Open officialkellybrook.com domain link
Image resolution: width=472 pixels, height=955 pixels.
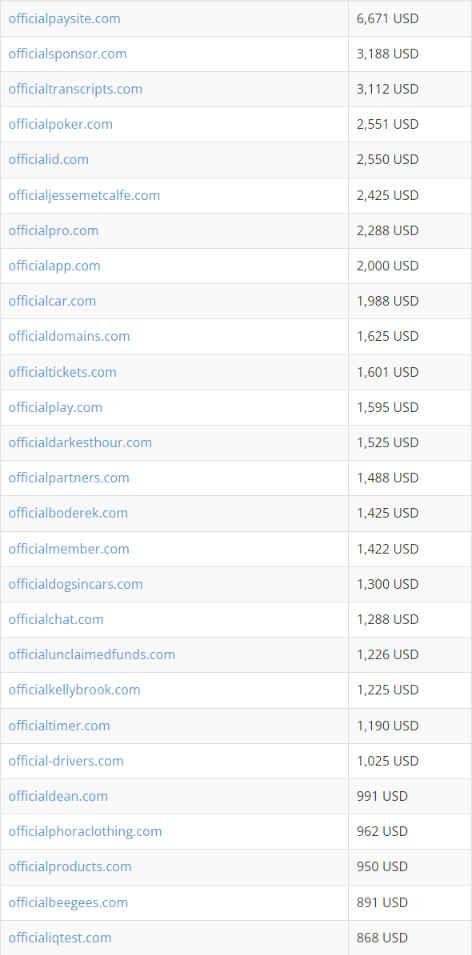(x=74, y=690)
